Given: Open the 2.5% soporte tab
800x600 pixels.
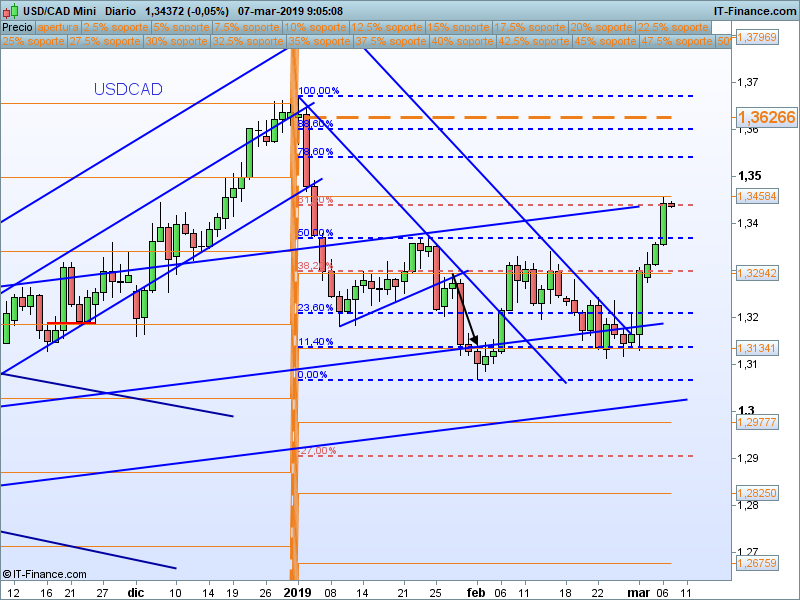Looking at the screenshot, I should pos(116,27).
